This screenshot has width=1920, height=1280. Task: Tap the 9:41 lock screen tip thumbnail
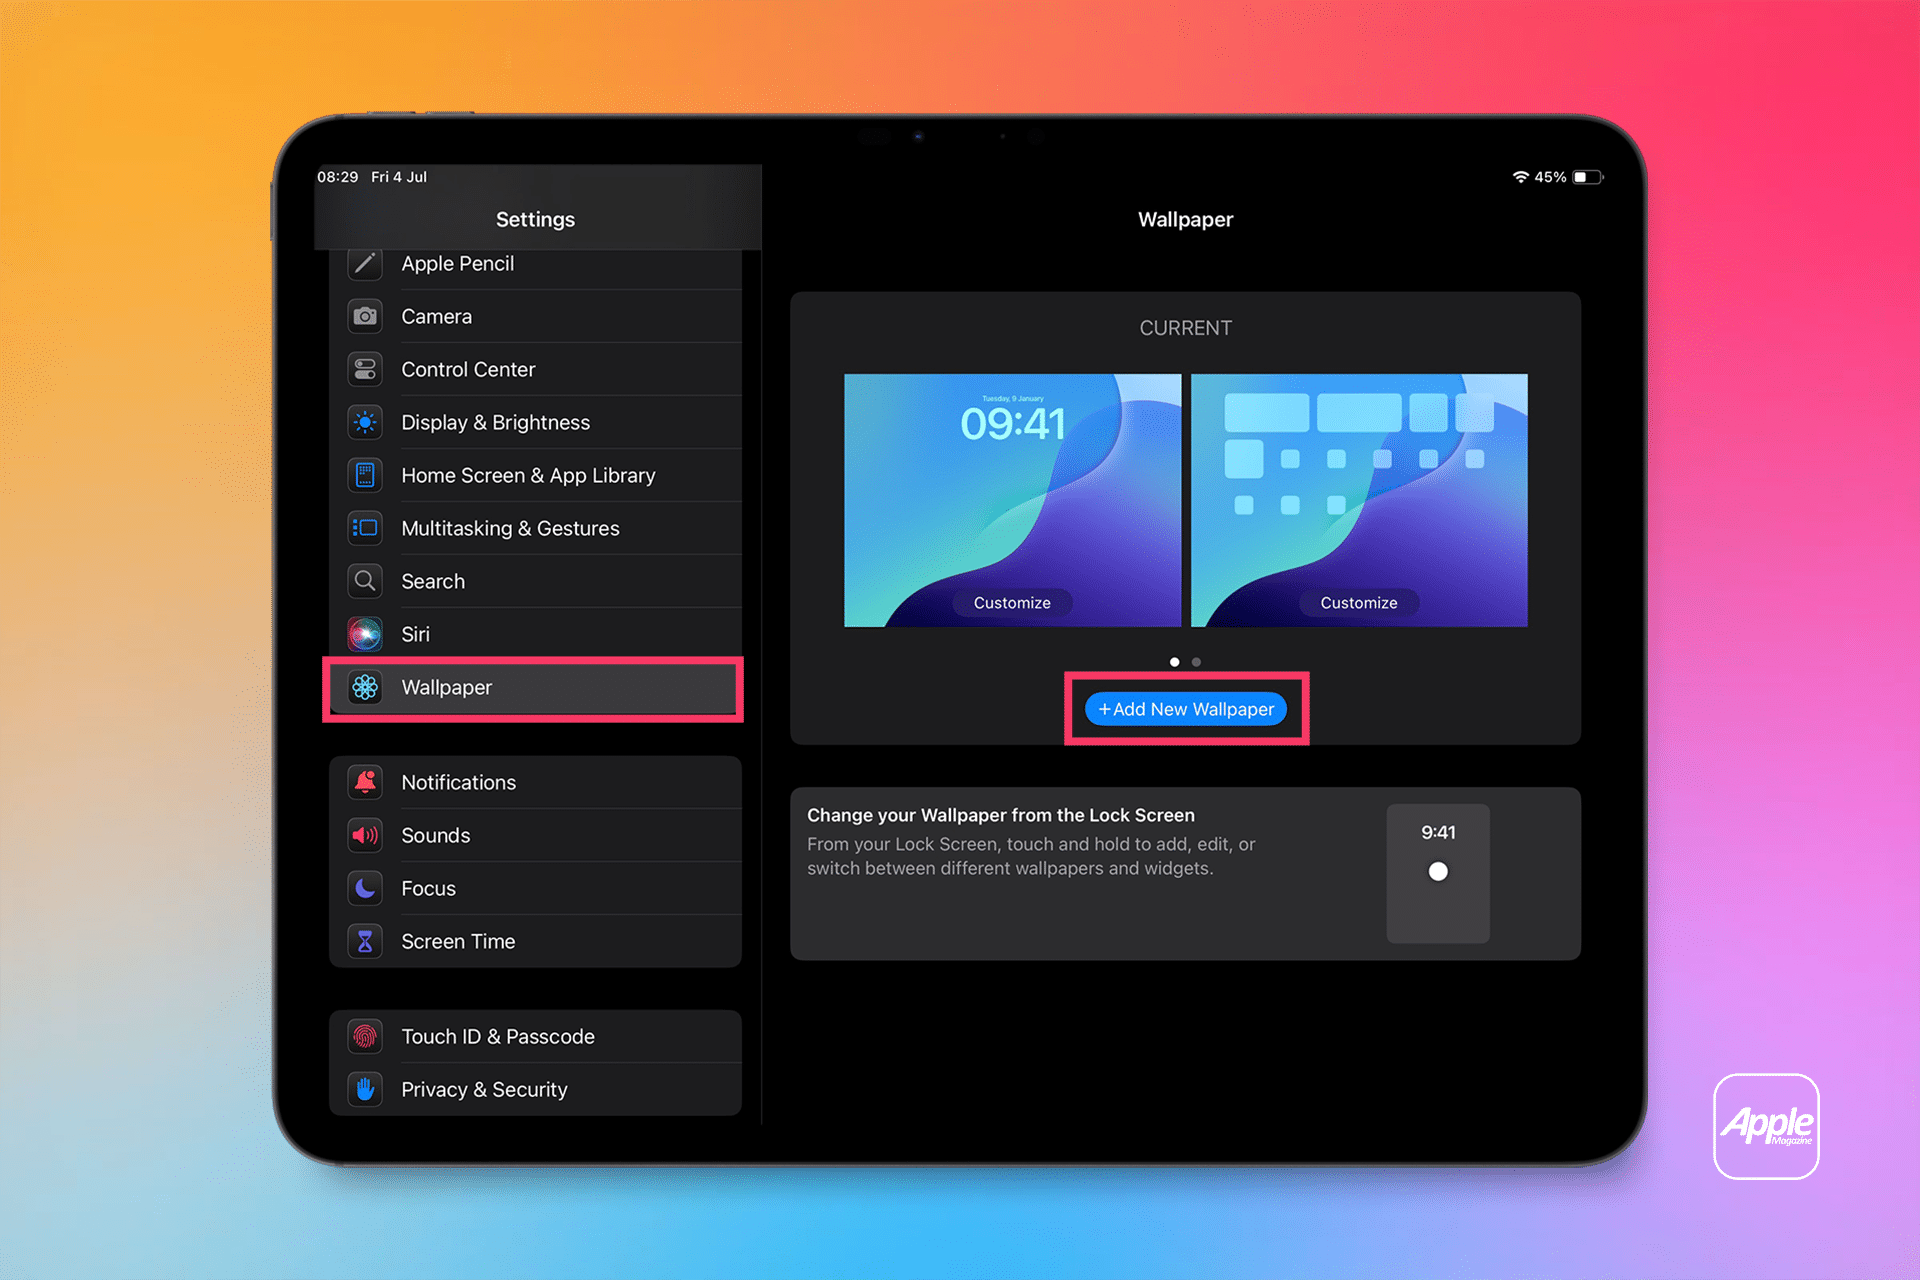(1438, 873)
